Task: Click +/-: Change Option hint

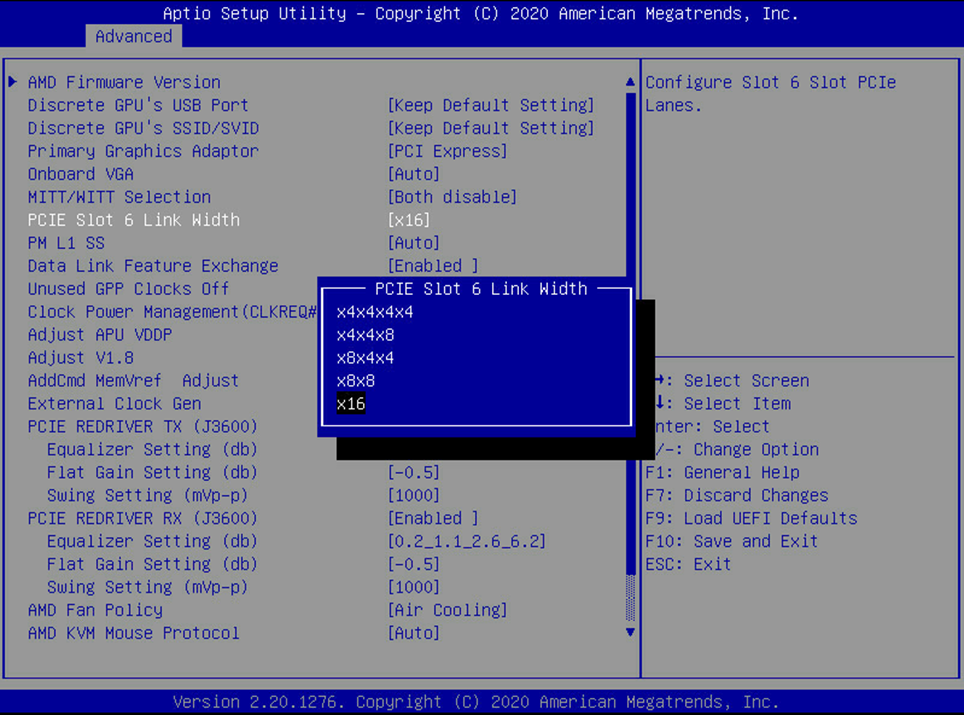Action: (x=737, y=449)
